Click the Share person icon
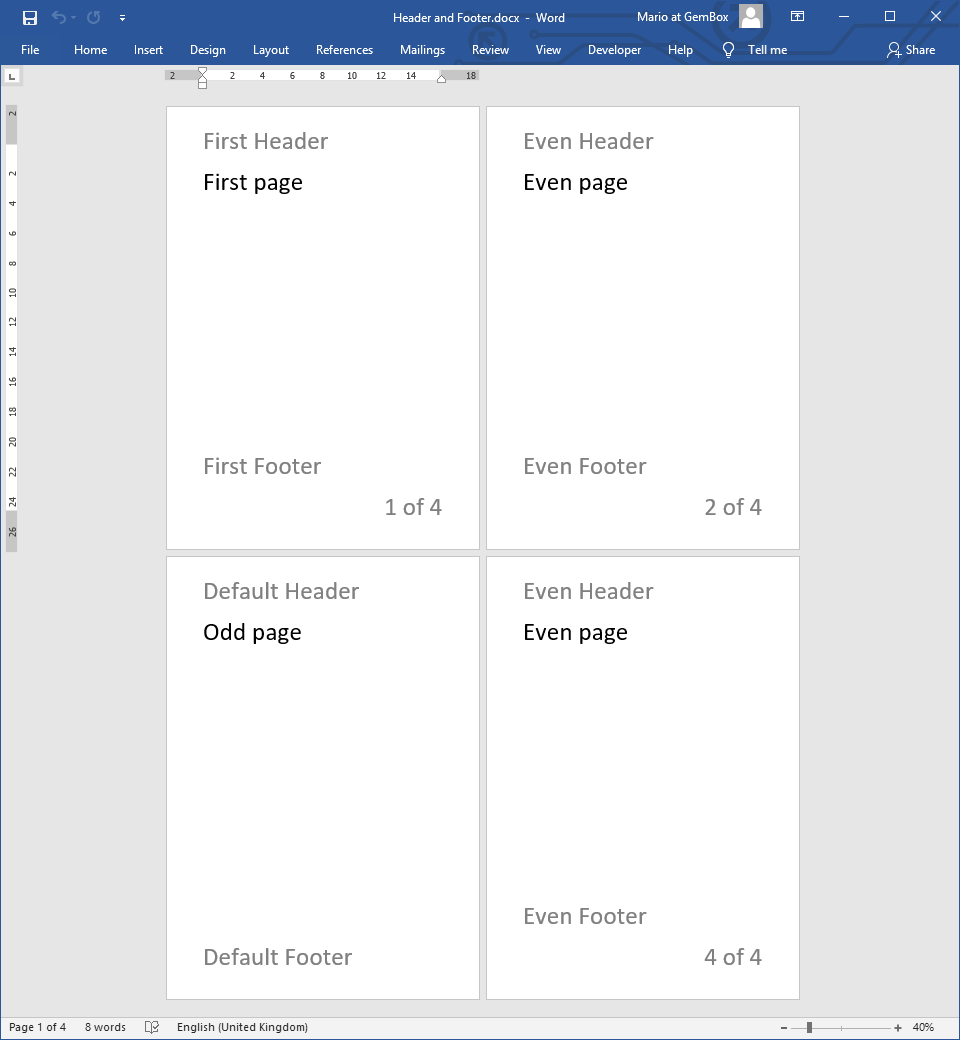This screenshot has height=1040, width=960. [x=893, y=50]
